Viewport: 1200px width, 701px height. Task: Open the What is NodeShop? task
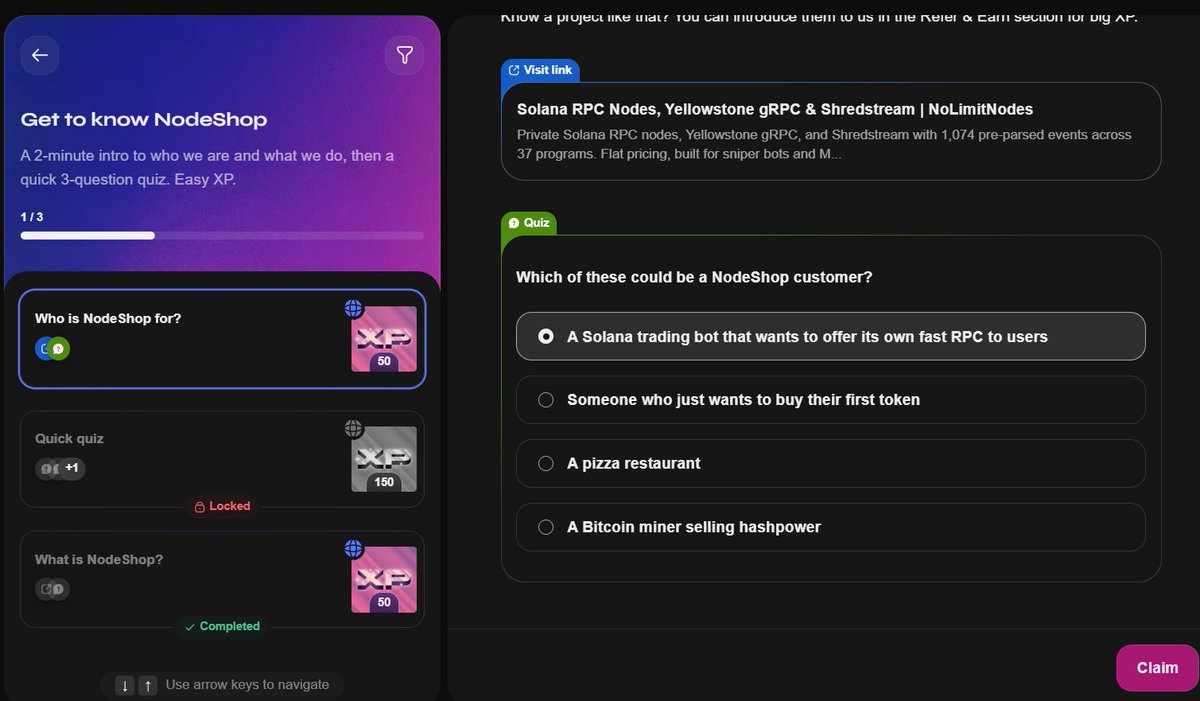tap(222, 579)
